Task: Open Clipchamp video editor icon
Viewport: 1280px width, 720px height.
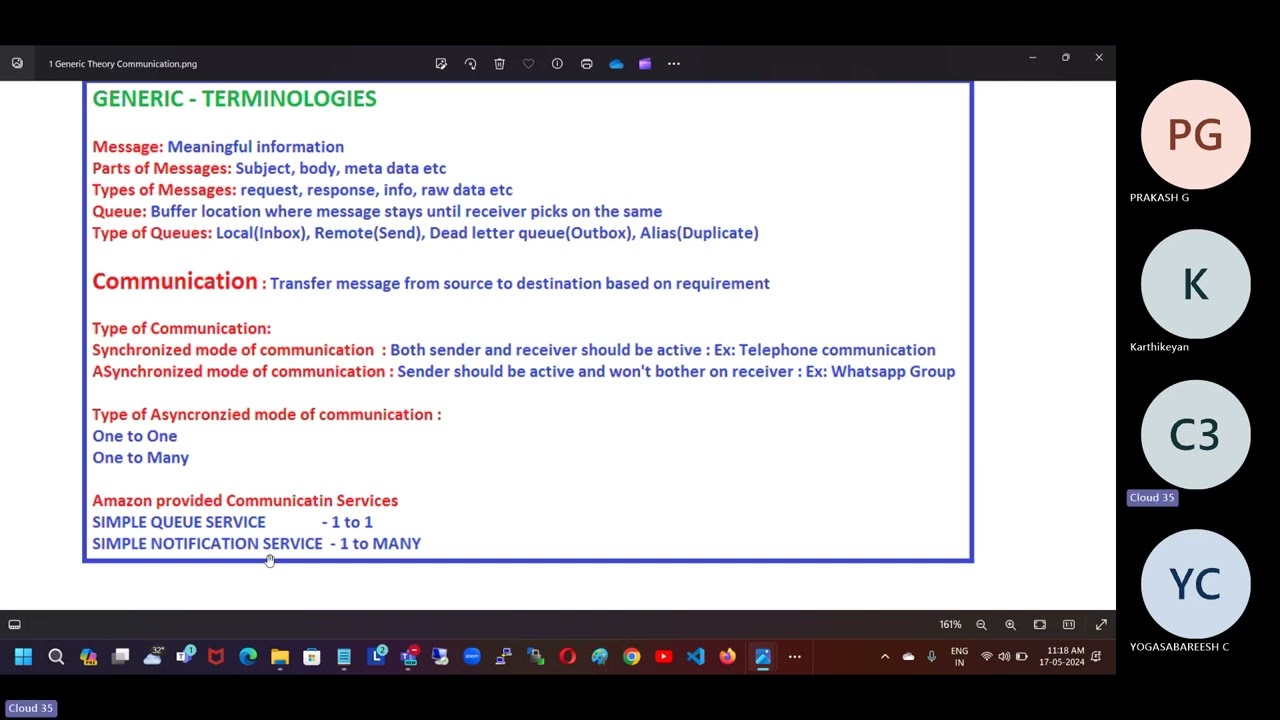Action: 645,64
